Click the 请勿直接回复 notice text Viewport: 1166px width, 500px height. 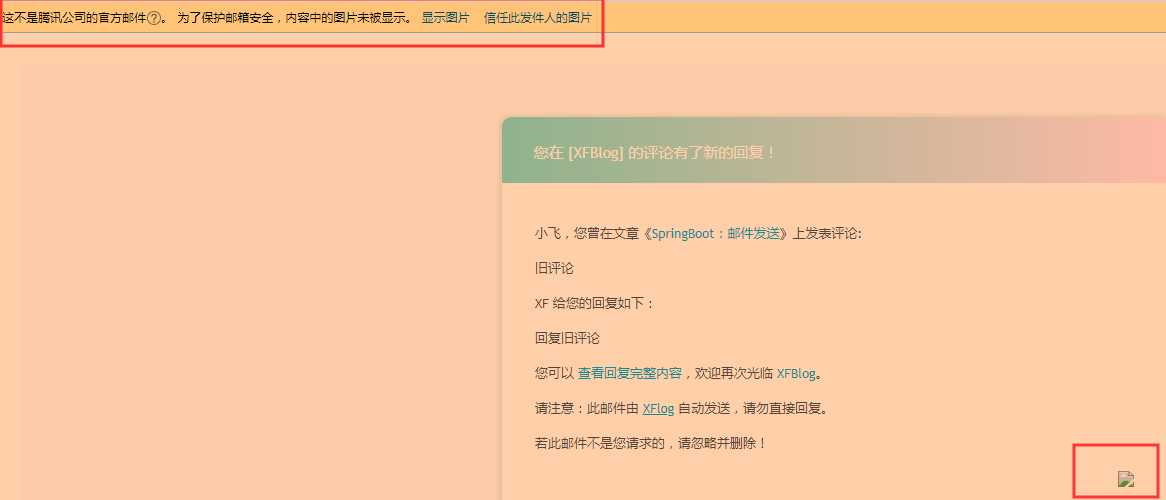click(782, 408)
